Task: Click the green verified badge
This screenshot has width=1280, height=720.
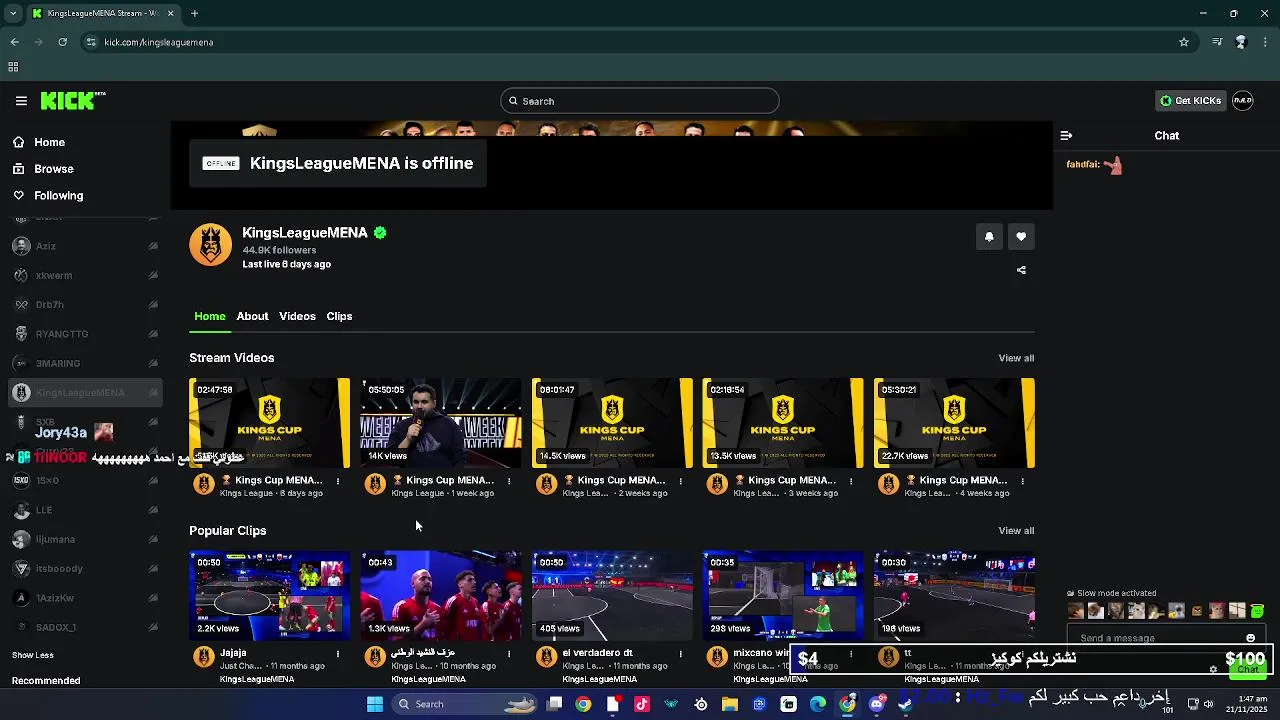Action: (380, 233)
